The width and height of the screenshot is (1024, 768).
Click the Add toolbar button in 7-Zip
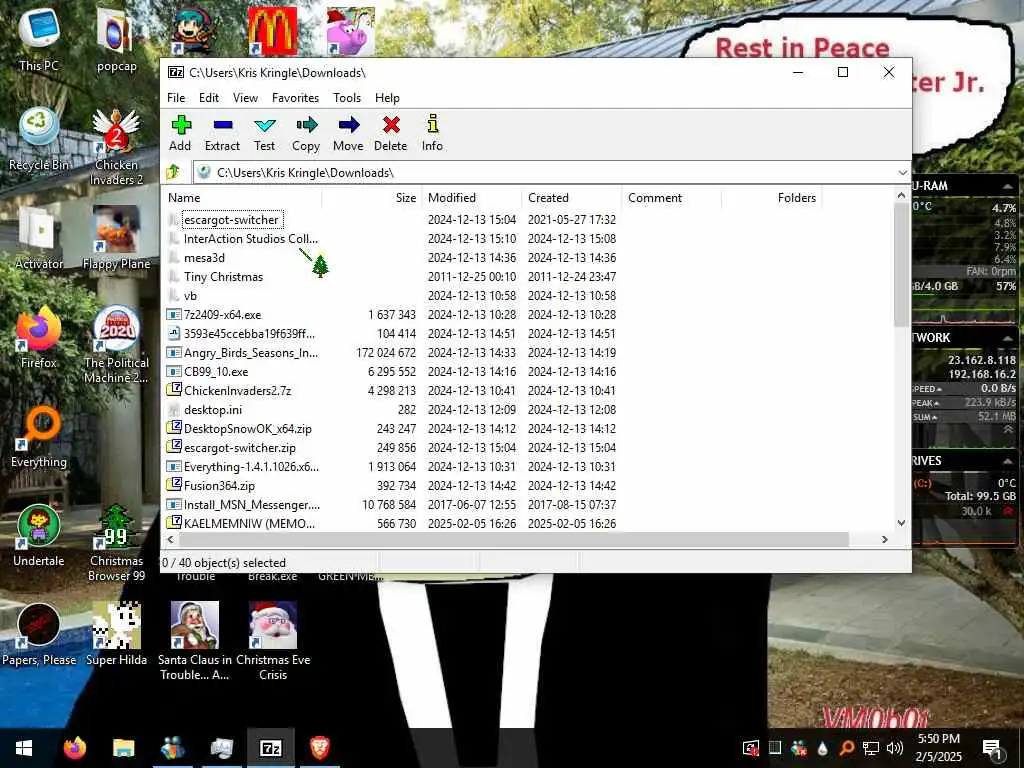click(x=180, y=133)
